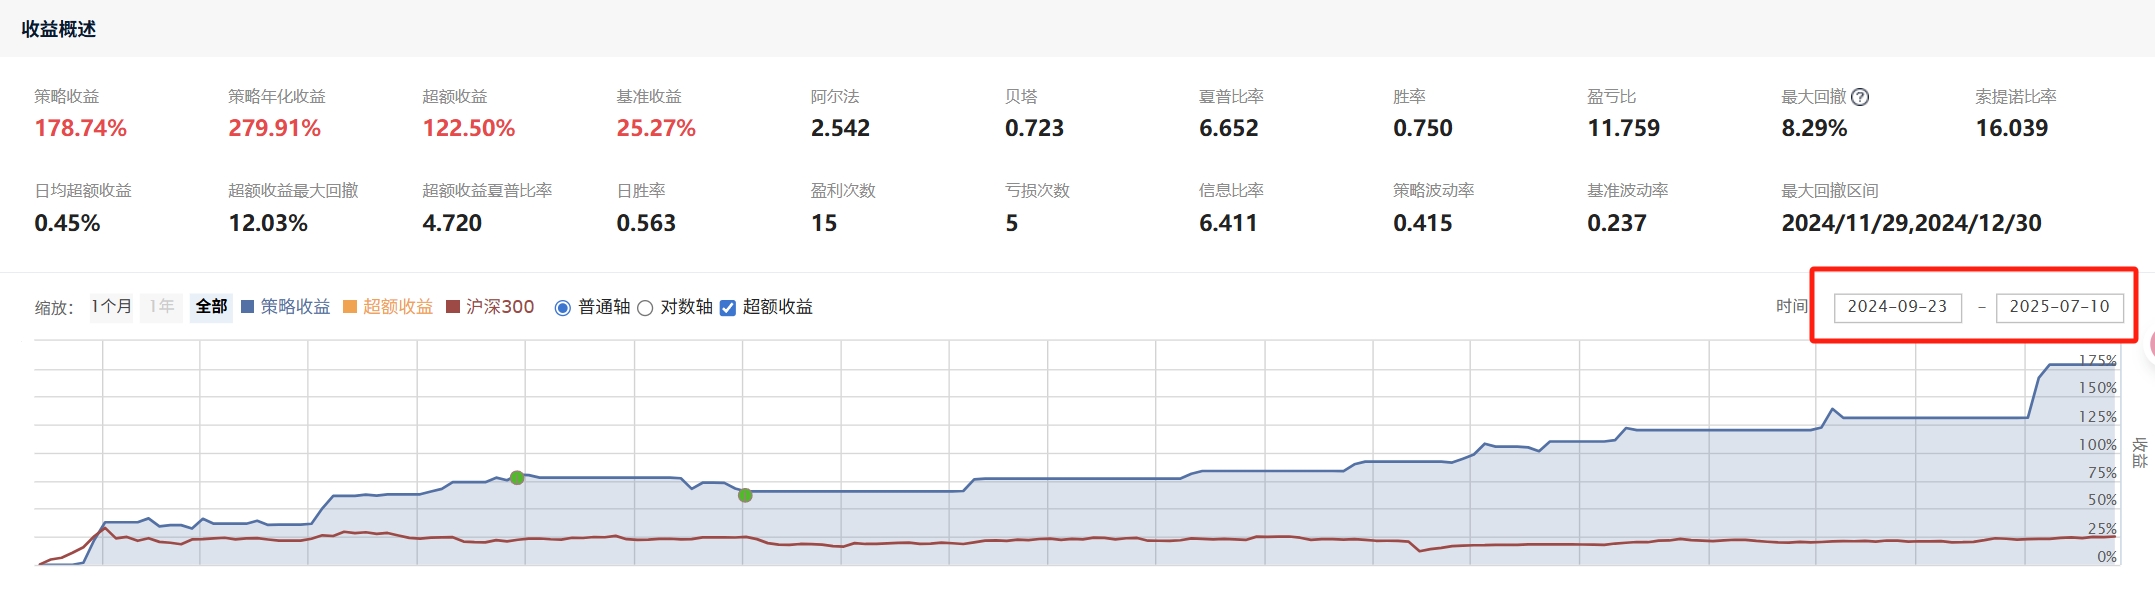Image resolution: width=2155 pixels, height=595 pixels.
Task: Toggle the 沪深300 legend series
Action: tap(490, 307)
